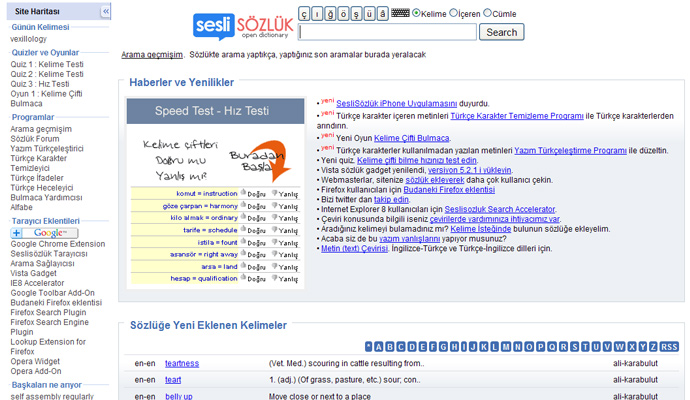This screenshot has width=690, height=400.
Task: Filter new words by letter D
Action: (411, 347)
